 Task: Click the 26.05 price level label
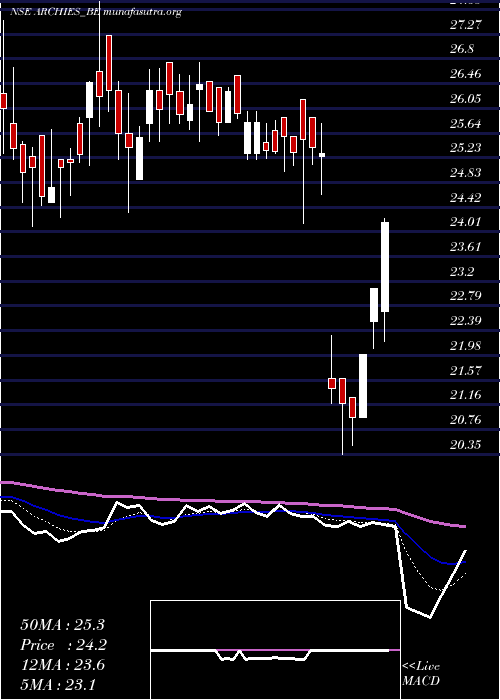(466, 99)
